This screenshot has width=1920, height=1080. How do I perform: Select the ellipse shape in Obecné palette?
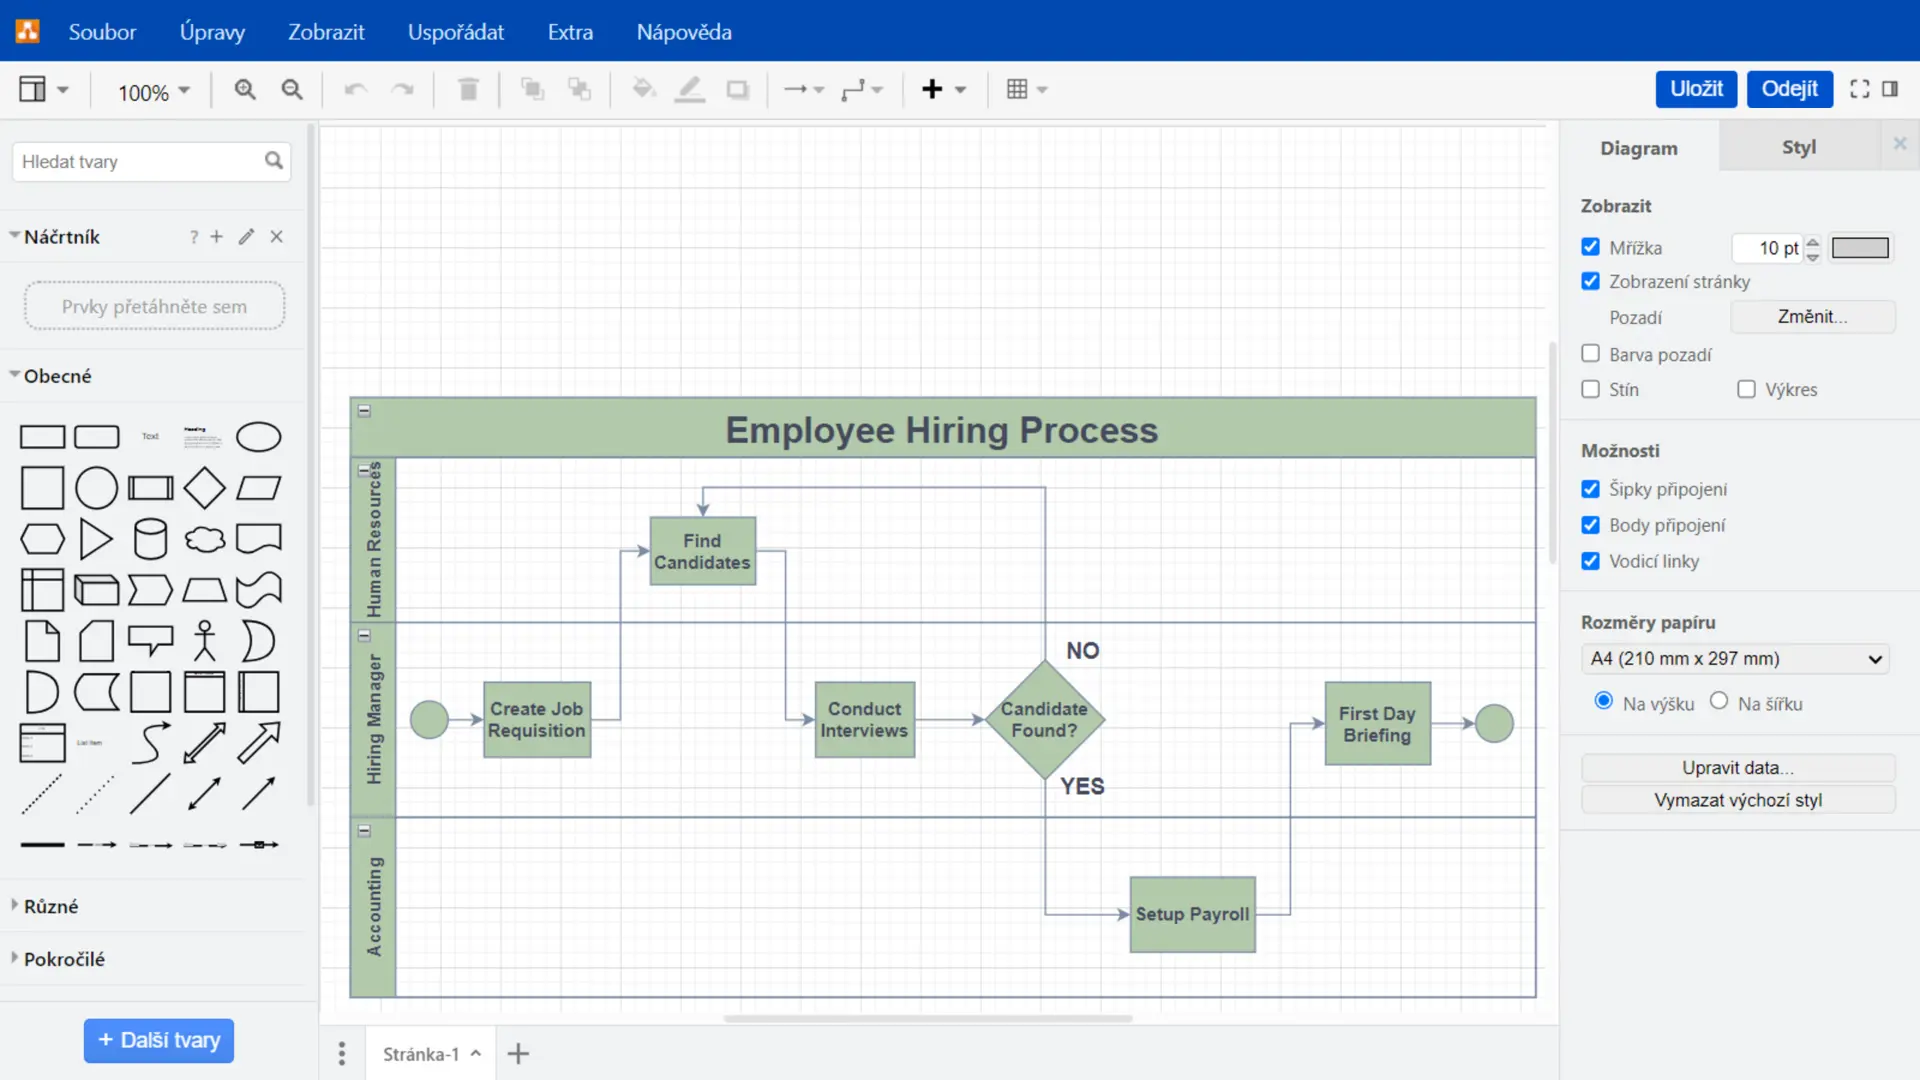click(258, 437)
